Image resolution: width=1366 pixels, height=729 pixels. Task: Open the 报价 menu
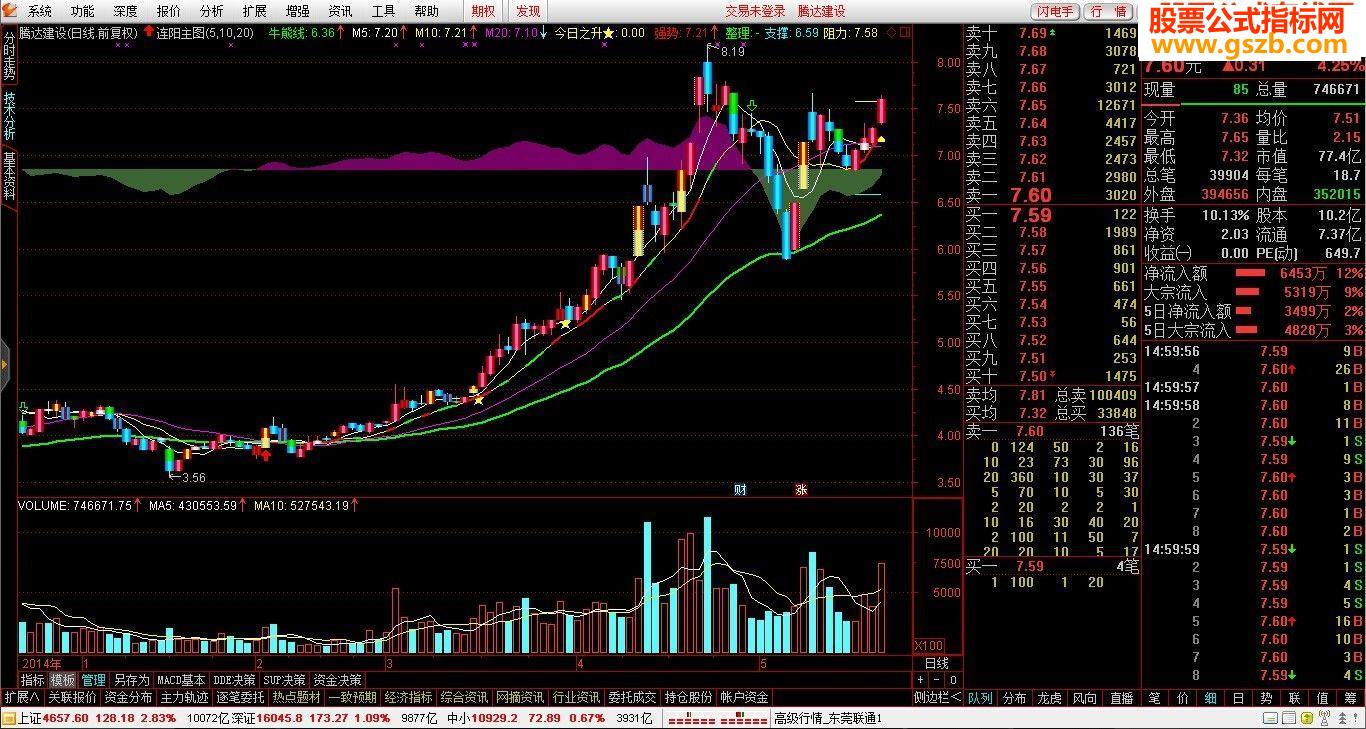pyautogui.click(x=169, y=11)
